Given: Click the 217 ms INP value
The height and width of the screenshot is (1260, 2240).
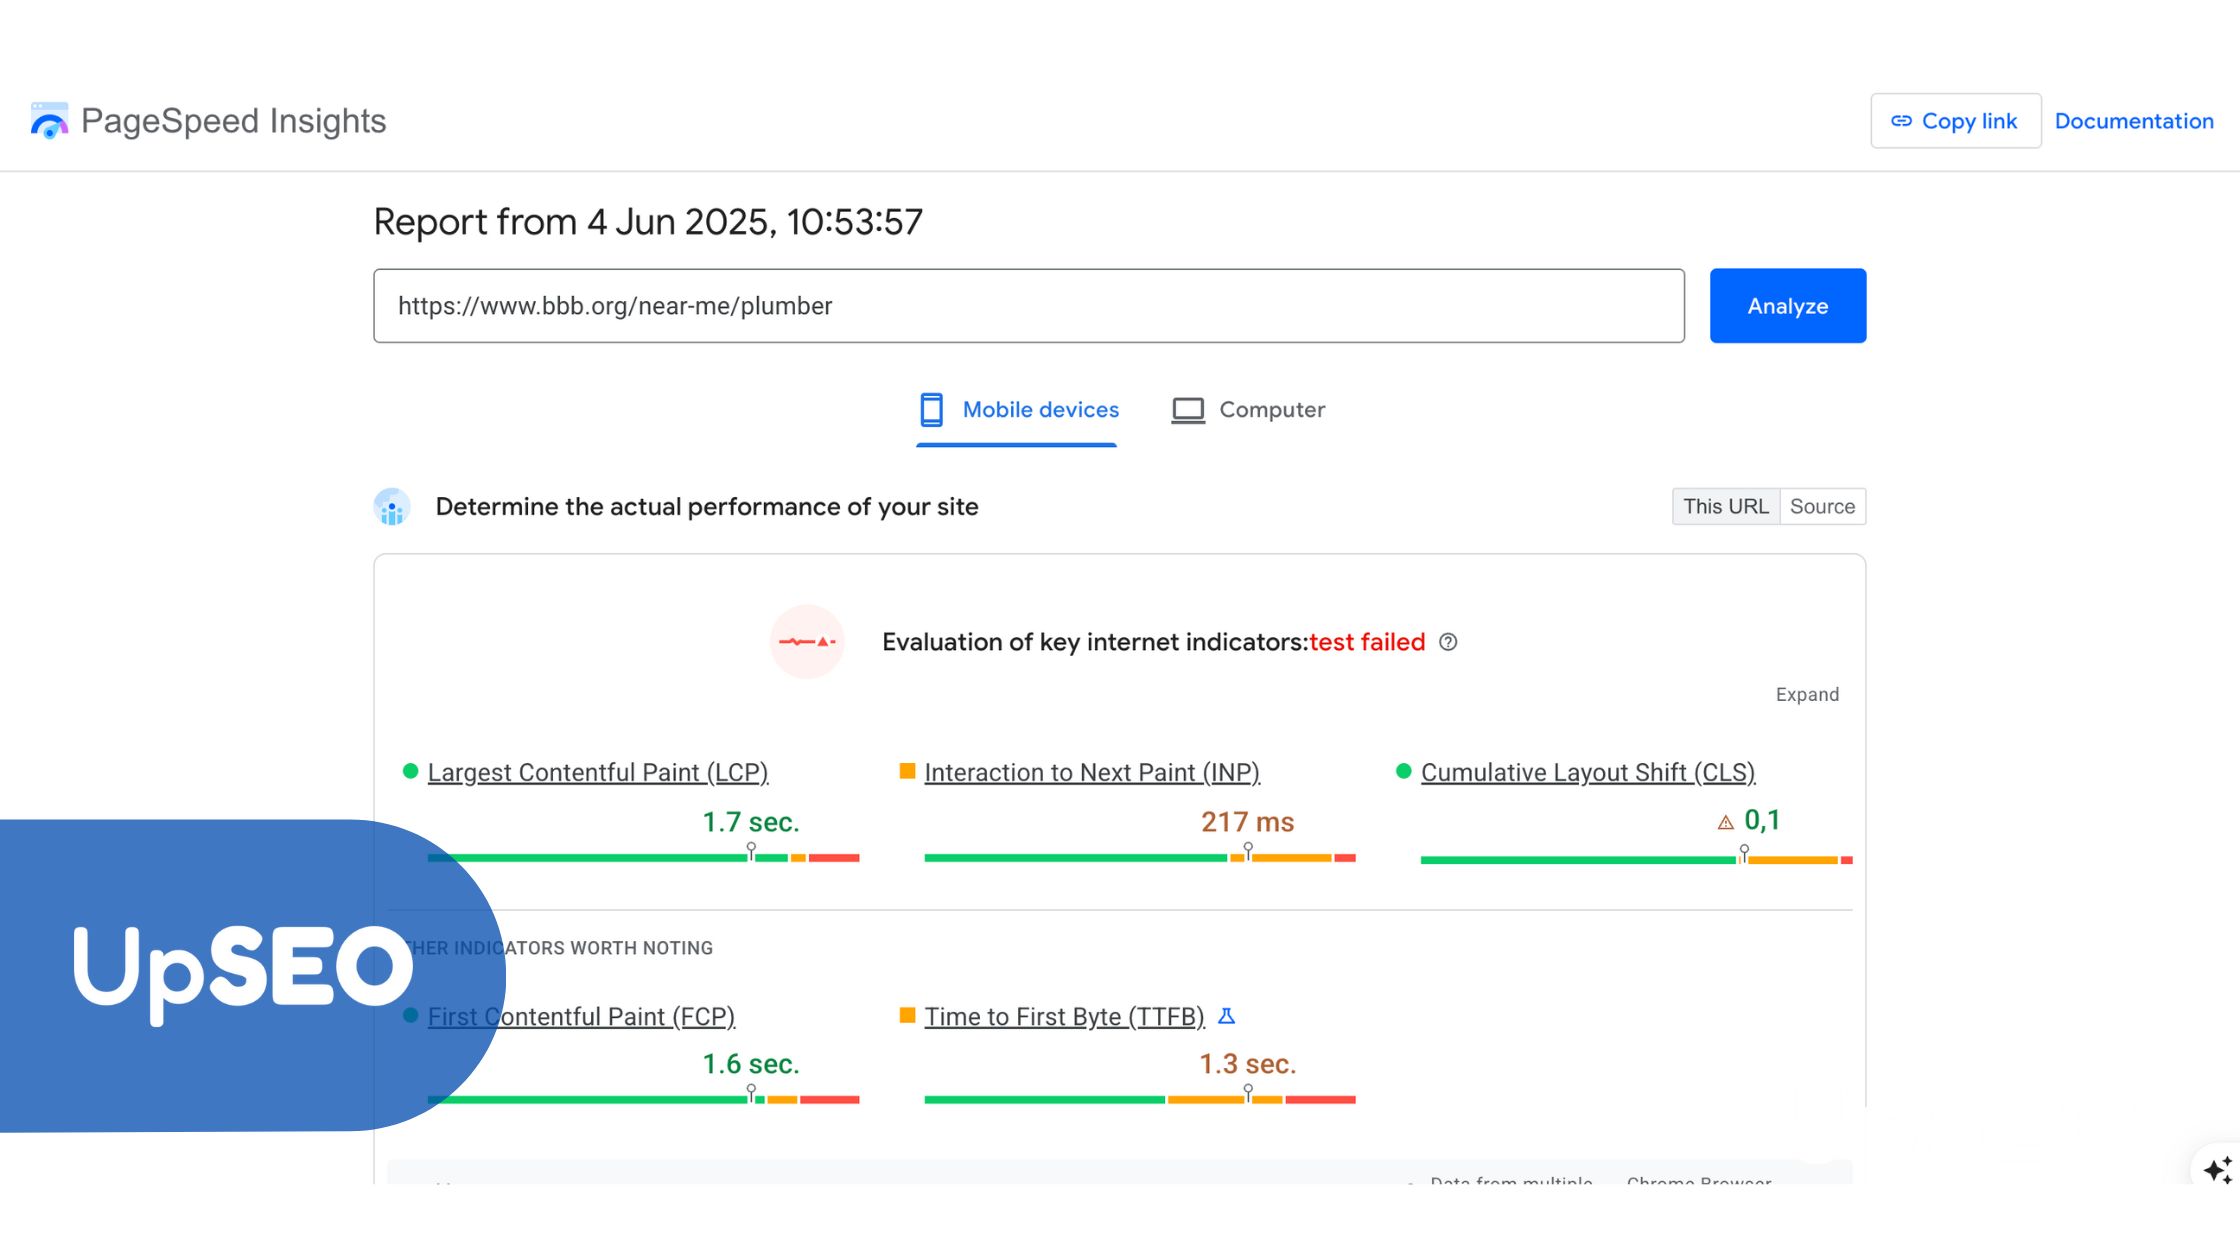Looking at the screenshot, I should (1248, 822).
